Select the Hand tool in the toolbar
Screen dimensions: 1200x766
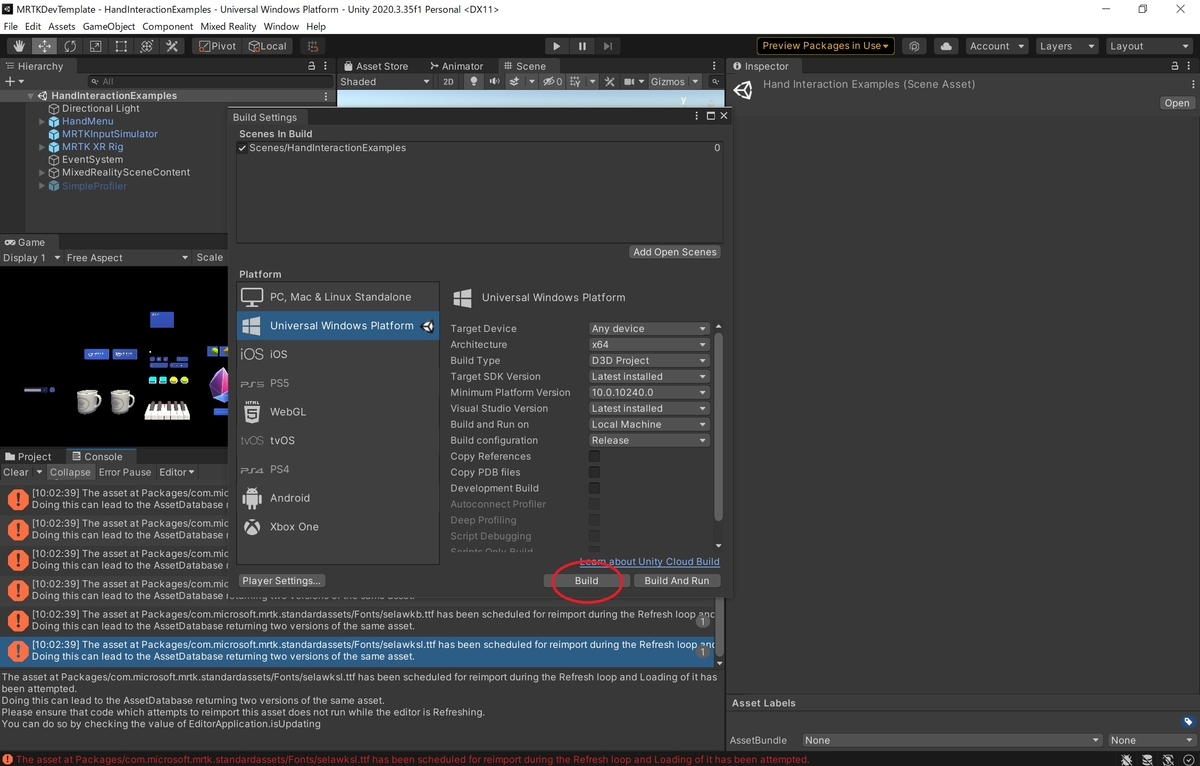[x=19, y=46]
